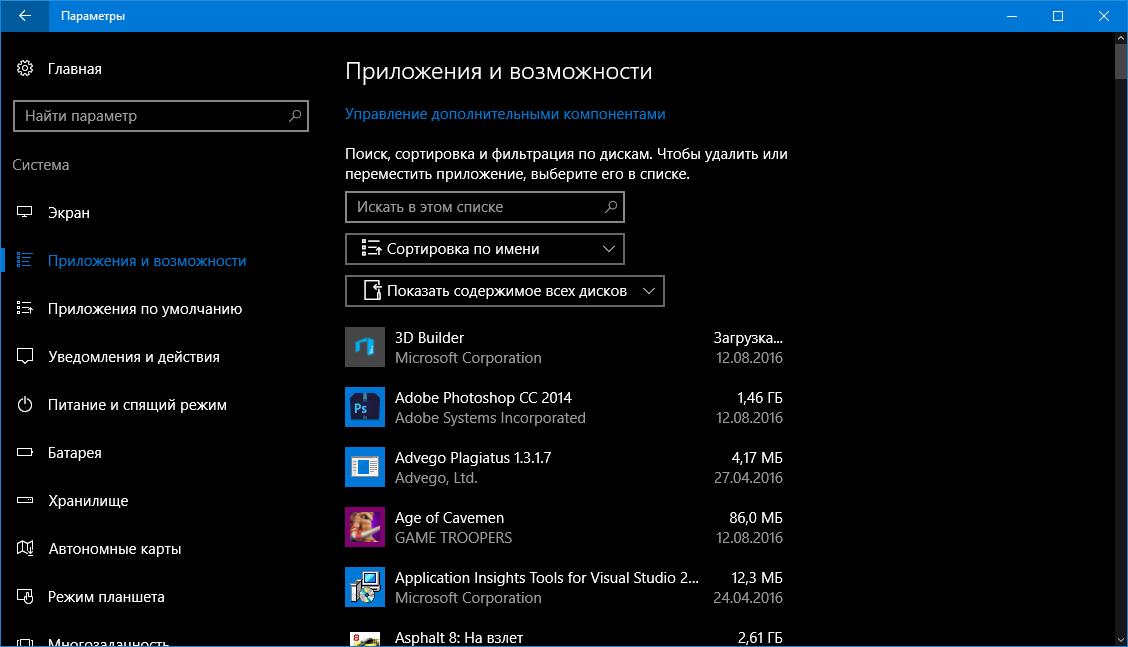Click the scrollbar down arrow
Image resolution: width=1128 pixels, height=647 pixels.
(x=1121, y=640)
